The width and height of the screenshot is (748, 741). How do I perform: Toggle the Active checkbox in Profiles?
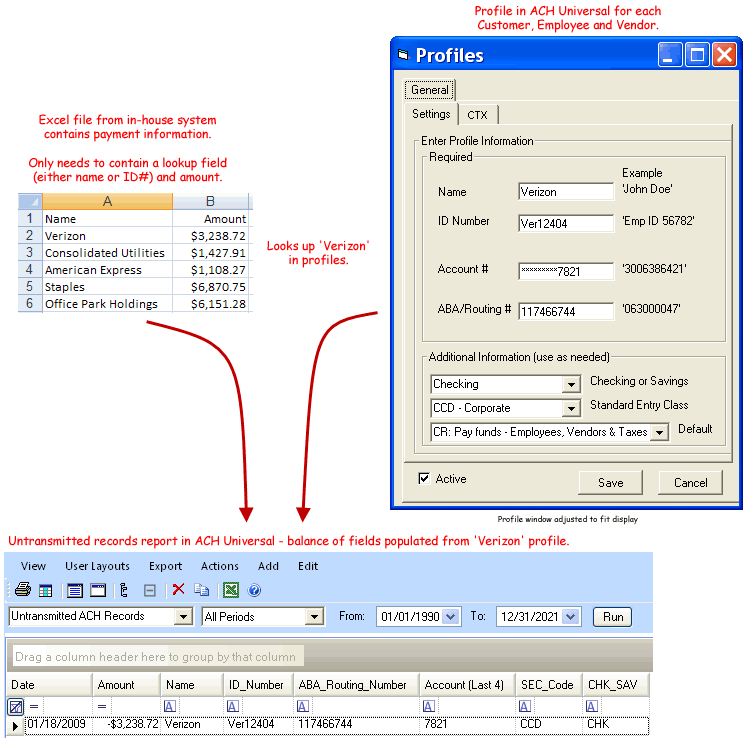(x=424, y=478)
